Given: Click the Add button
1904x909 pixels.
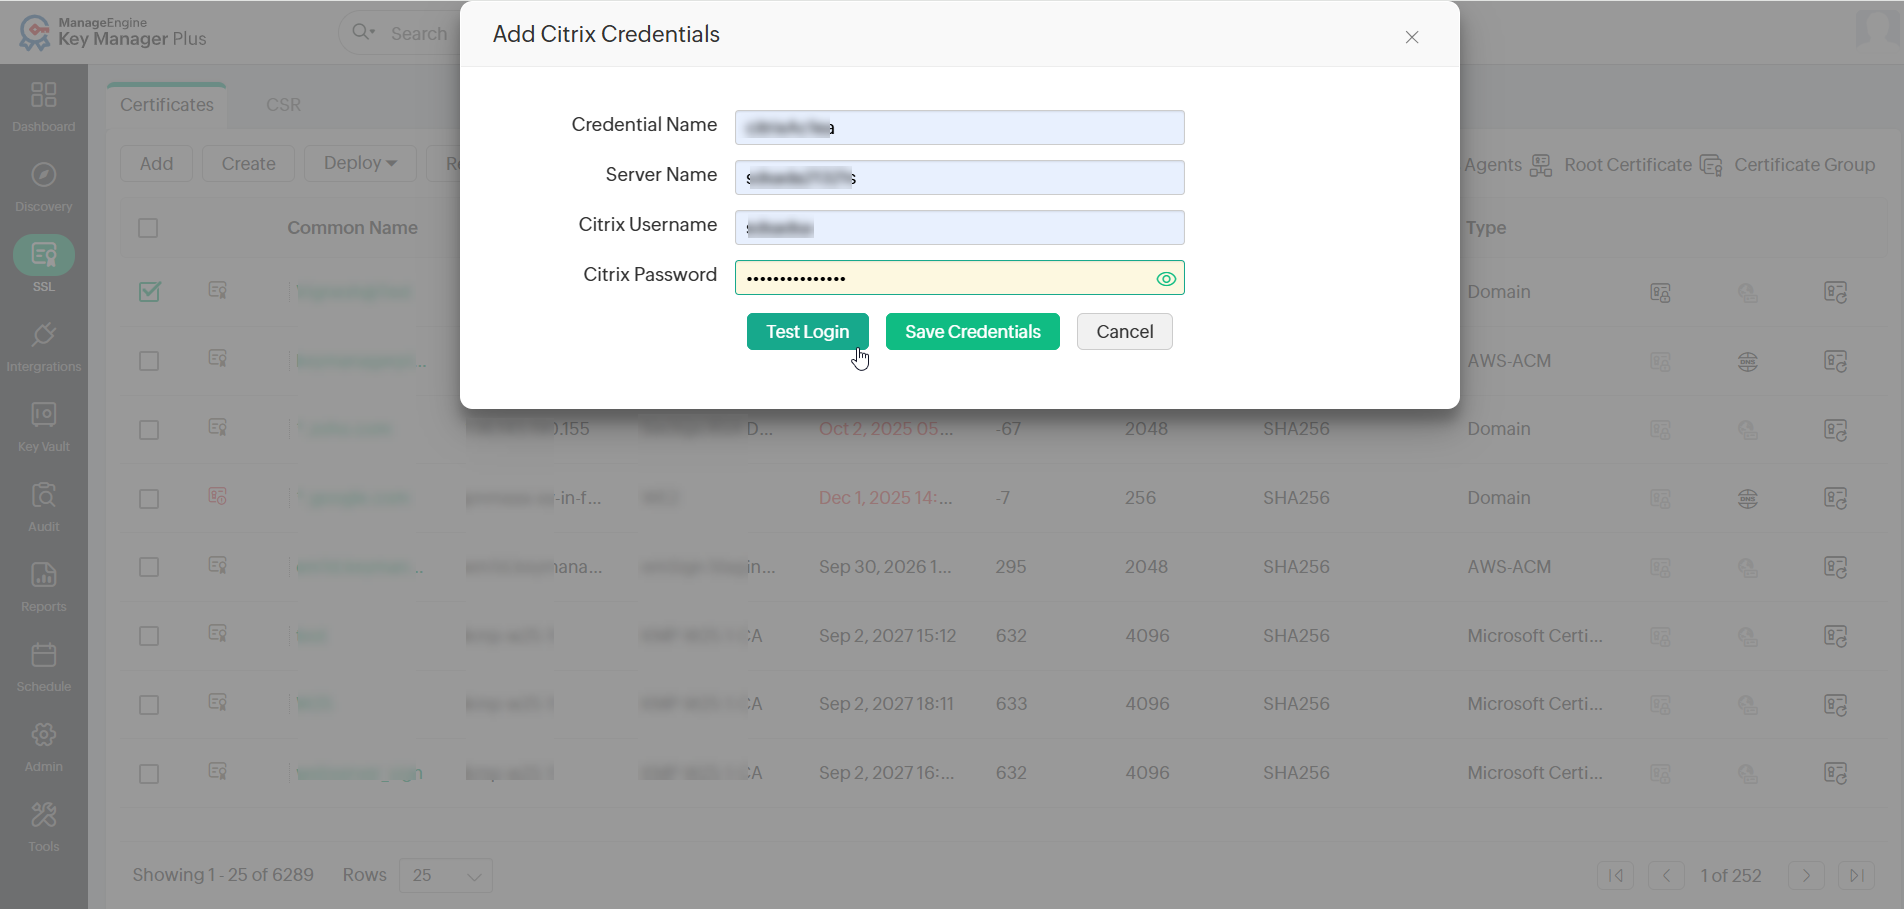Looking at the screenshot, I should coord(156,164).
